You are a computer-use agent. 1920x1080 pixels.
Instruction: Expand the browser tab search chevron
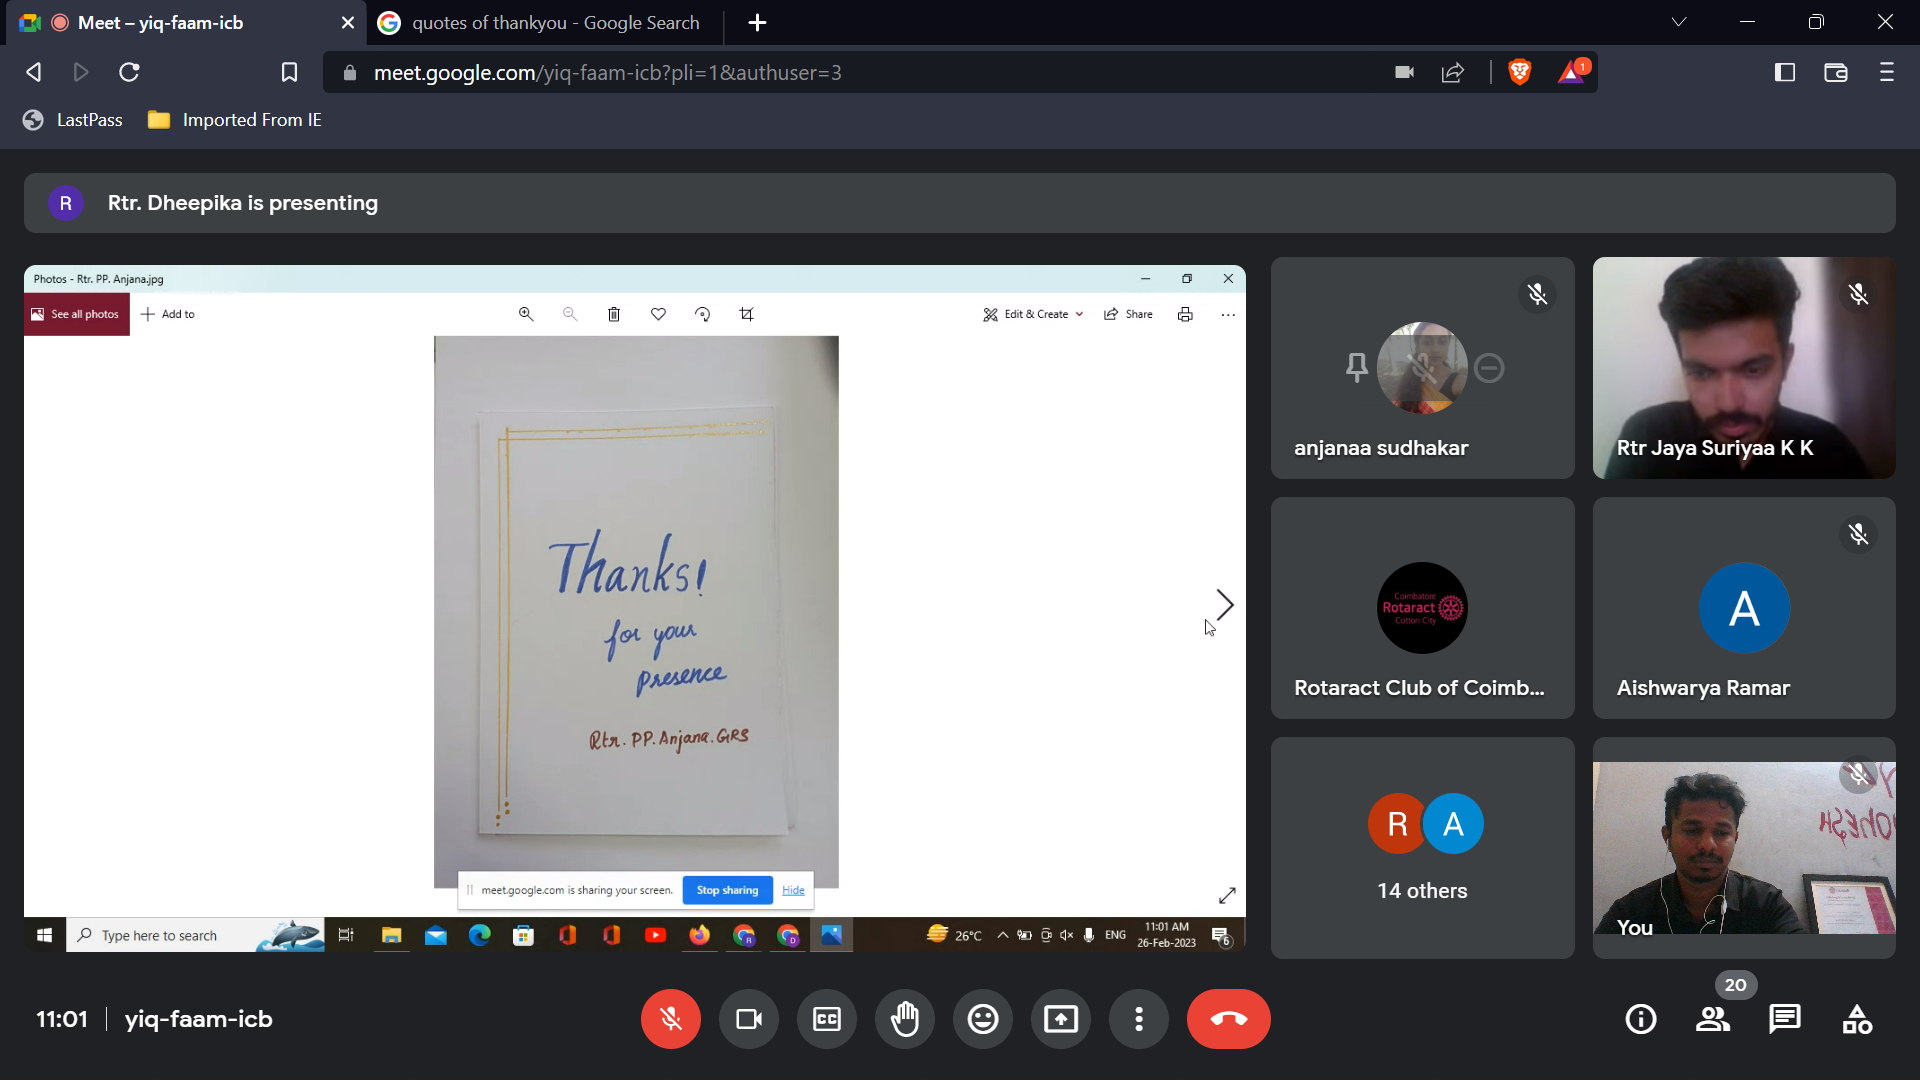click(x=1679, y=22)
